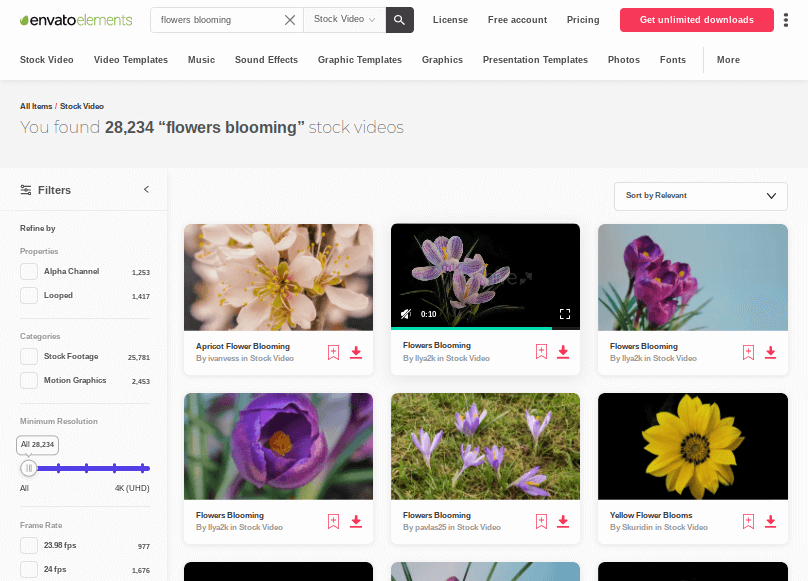Collapse the Filters panel with the chevron
808x581 pixels.
(x=146, y=190)
